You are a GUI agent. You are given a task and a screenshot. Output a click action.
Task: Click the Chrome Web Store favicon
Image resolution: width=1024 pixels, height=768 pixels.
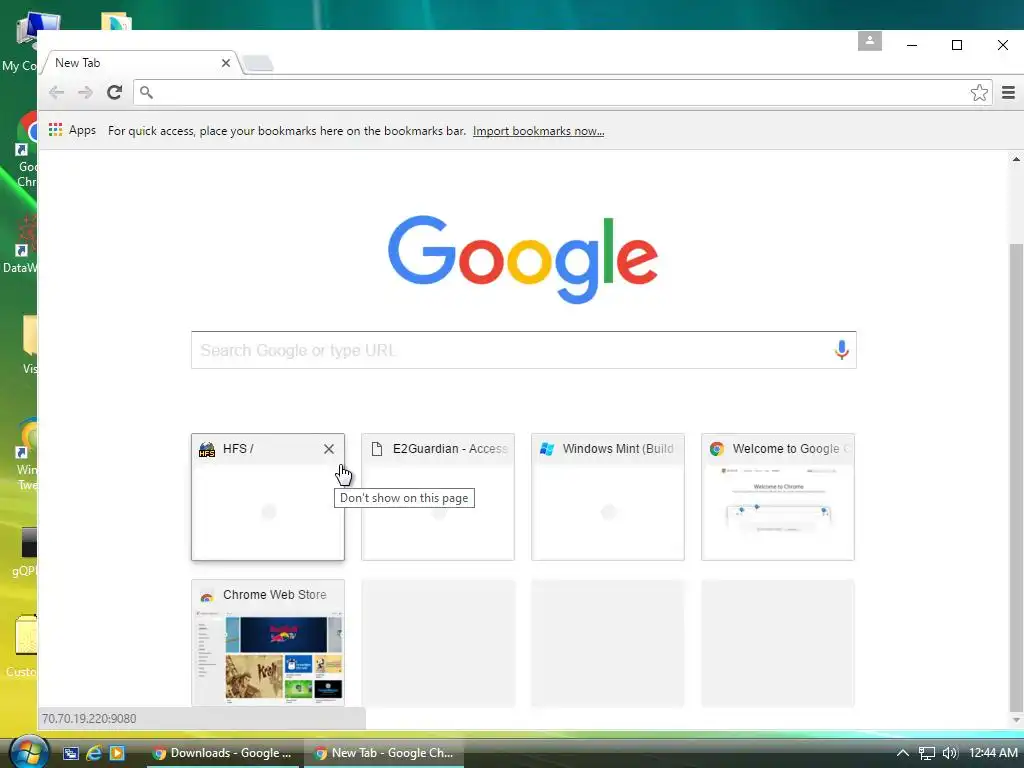coord(207,595)
